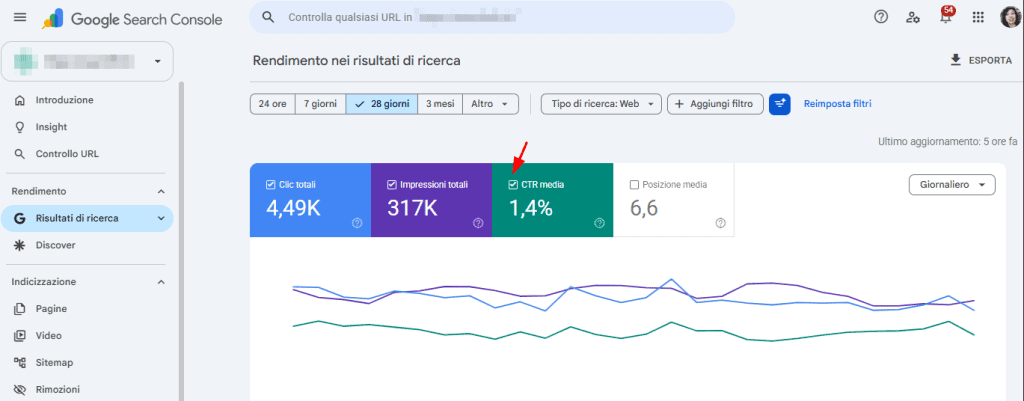Click the Google G icon in sidebar
This screenshot has height=401, width=1024.
20,219
